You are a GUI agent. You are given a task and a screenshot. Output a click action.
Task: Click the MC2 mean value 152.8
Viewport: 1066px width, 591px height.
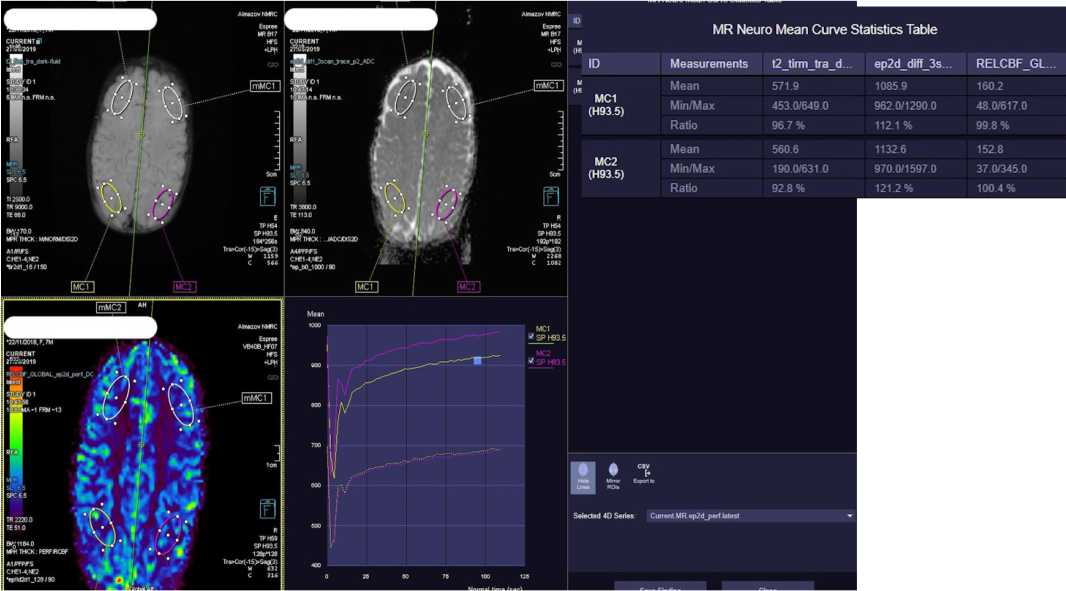pos(989,150)
